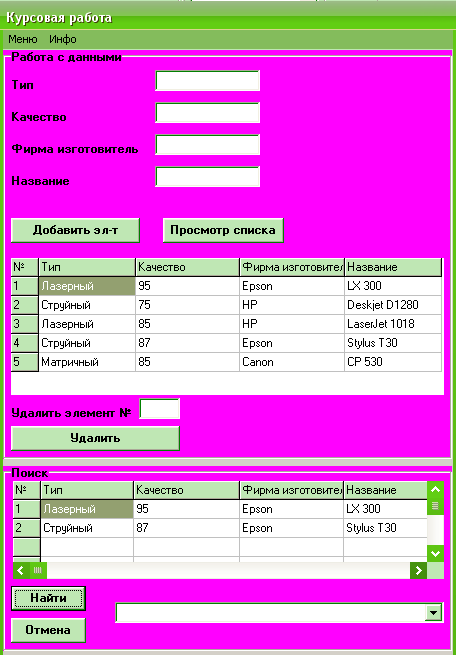Focus the Фирма изготовитель input field
Screen dimensions: 456x655
208,145
